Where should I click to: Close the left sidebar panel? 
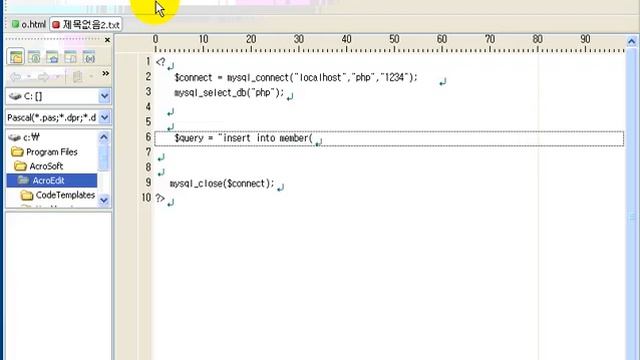pyautogui.click(x=107, y=40)
